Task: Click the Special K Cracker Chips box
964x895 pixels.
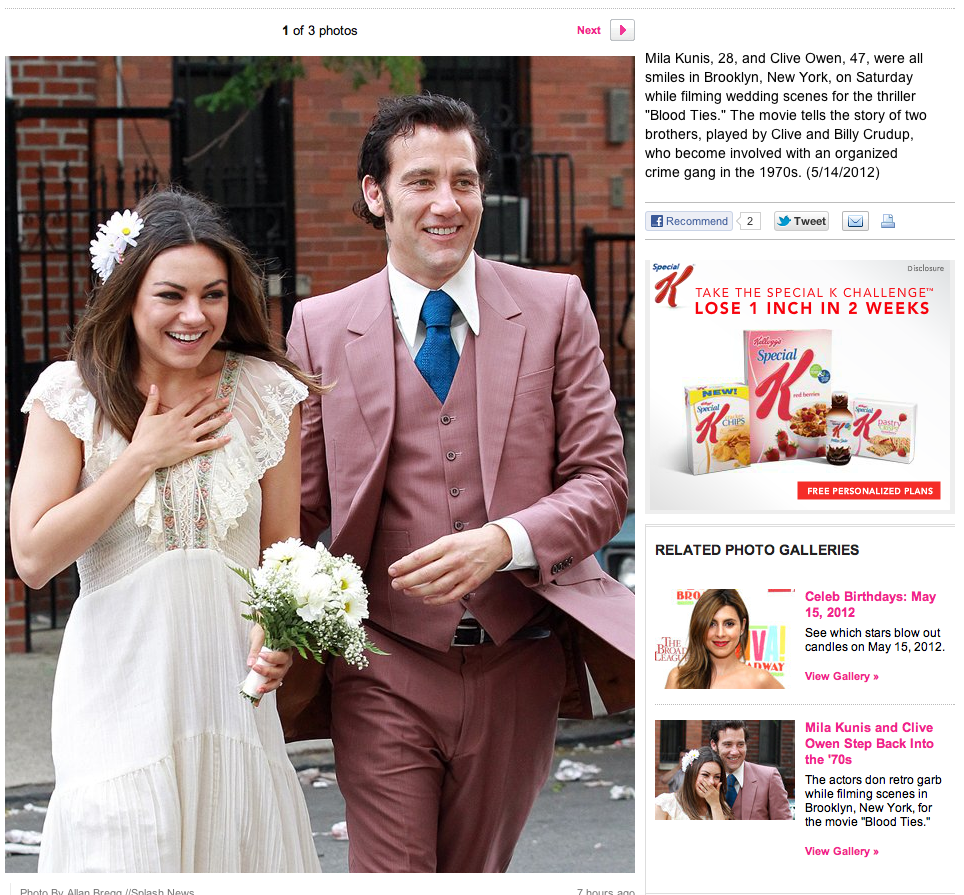Action: pos(715,428)
